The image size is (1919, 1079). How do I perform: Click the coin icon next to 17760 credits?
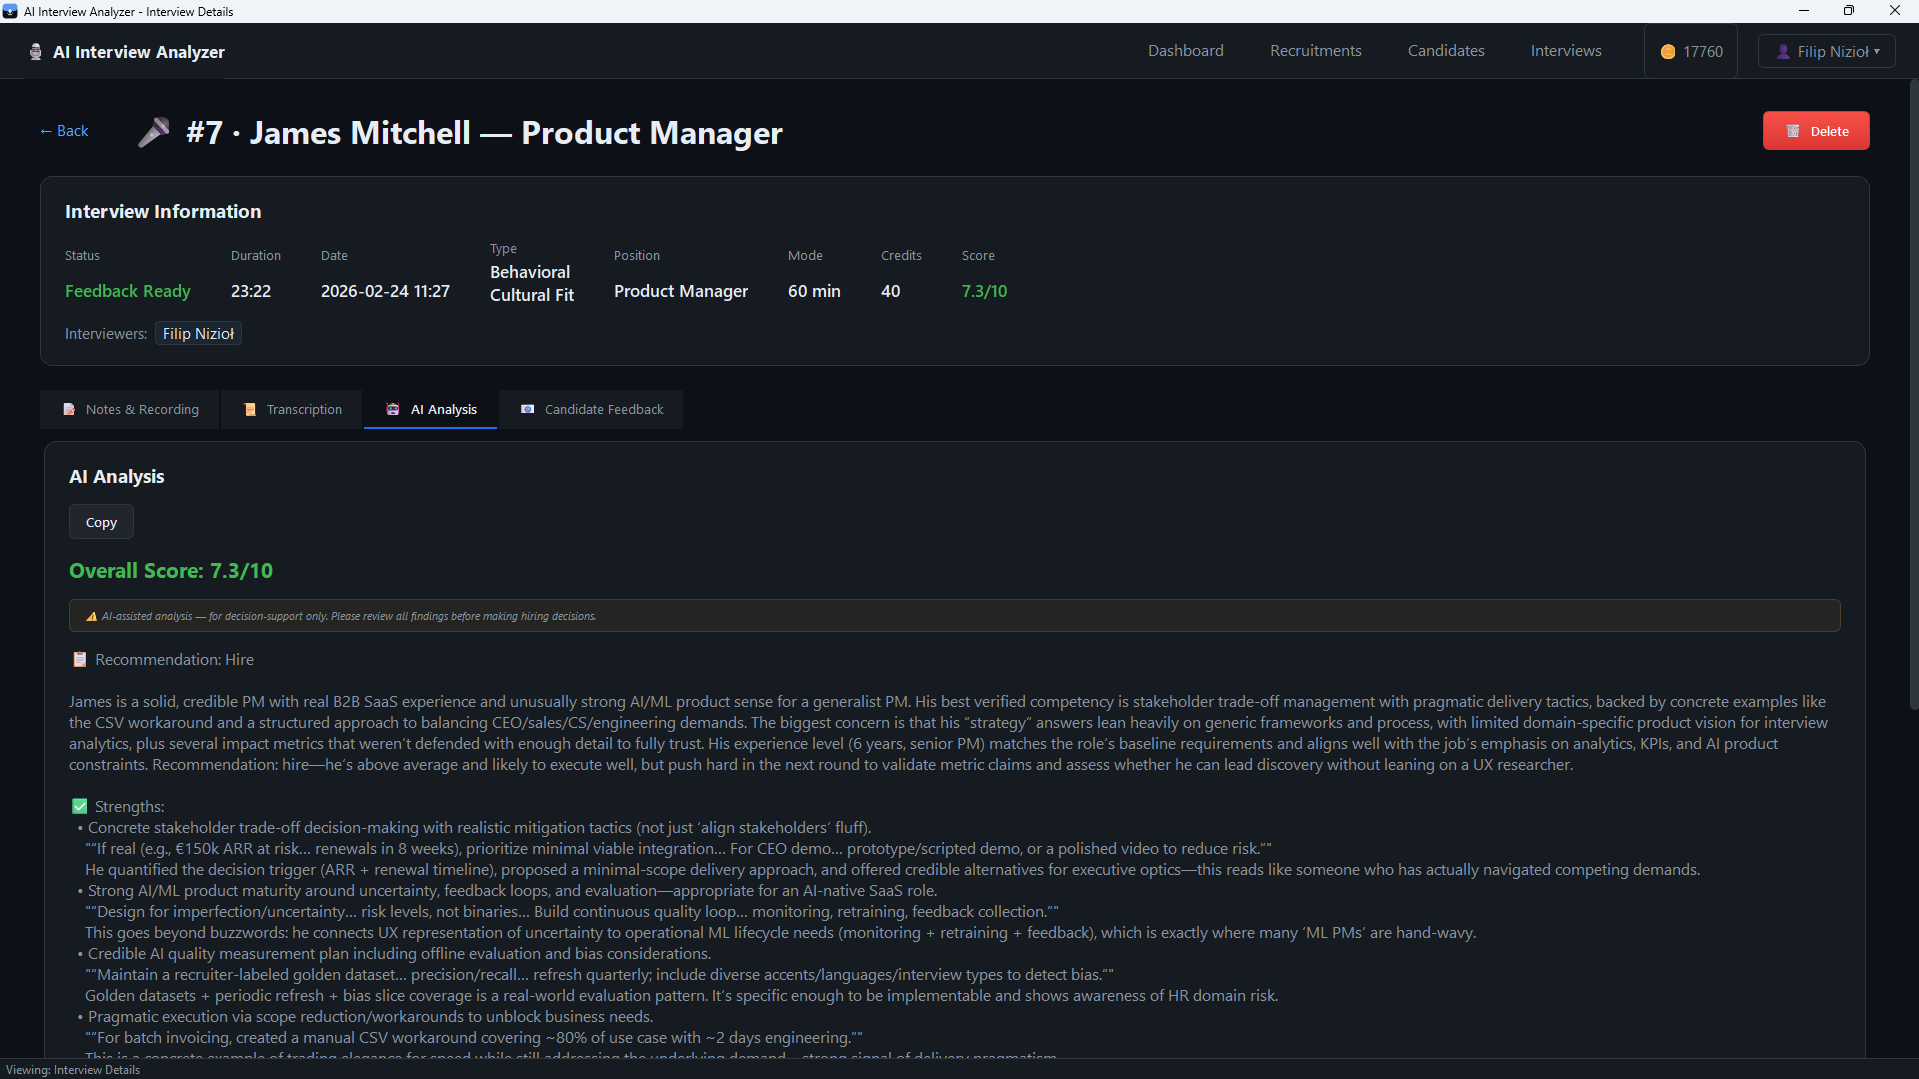[x=1667, y=52]
